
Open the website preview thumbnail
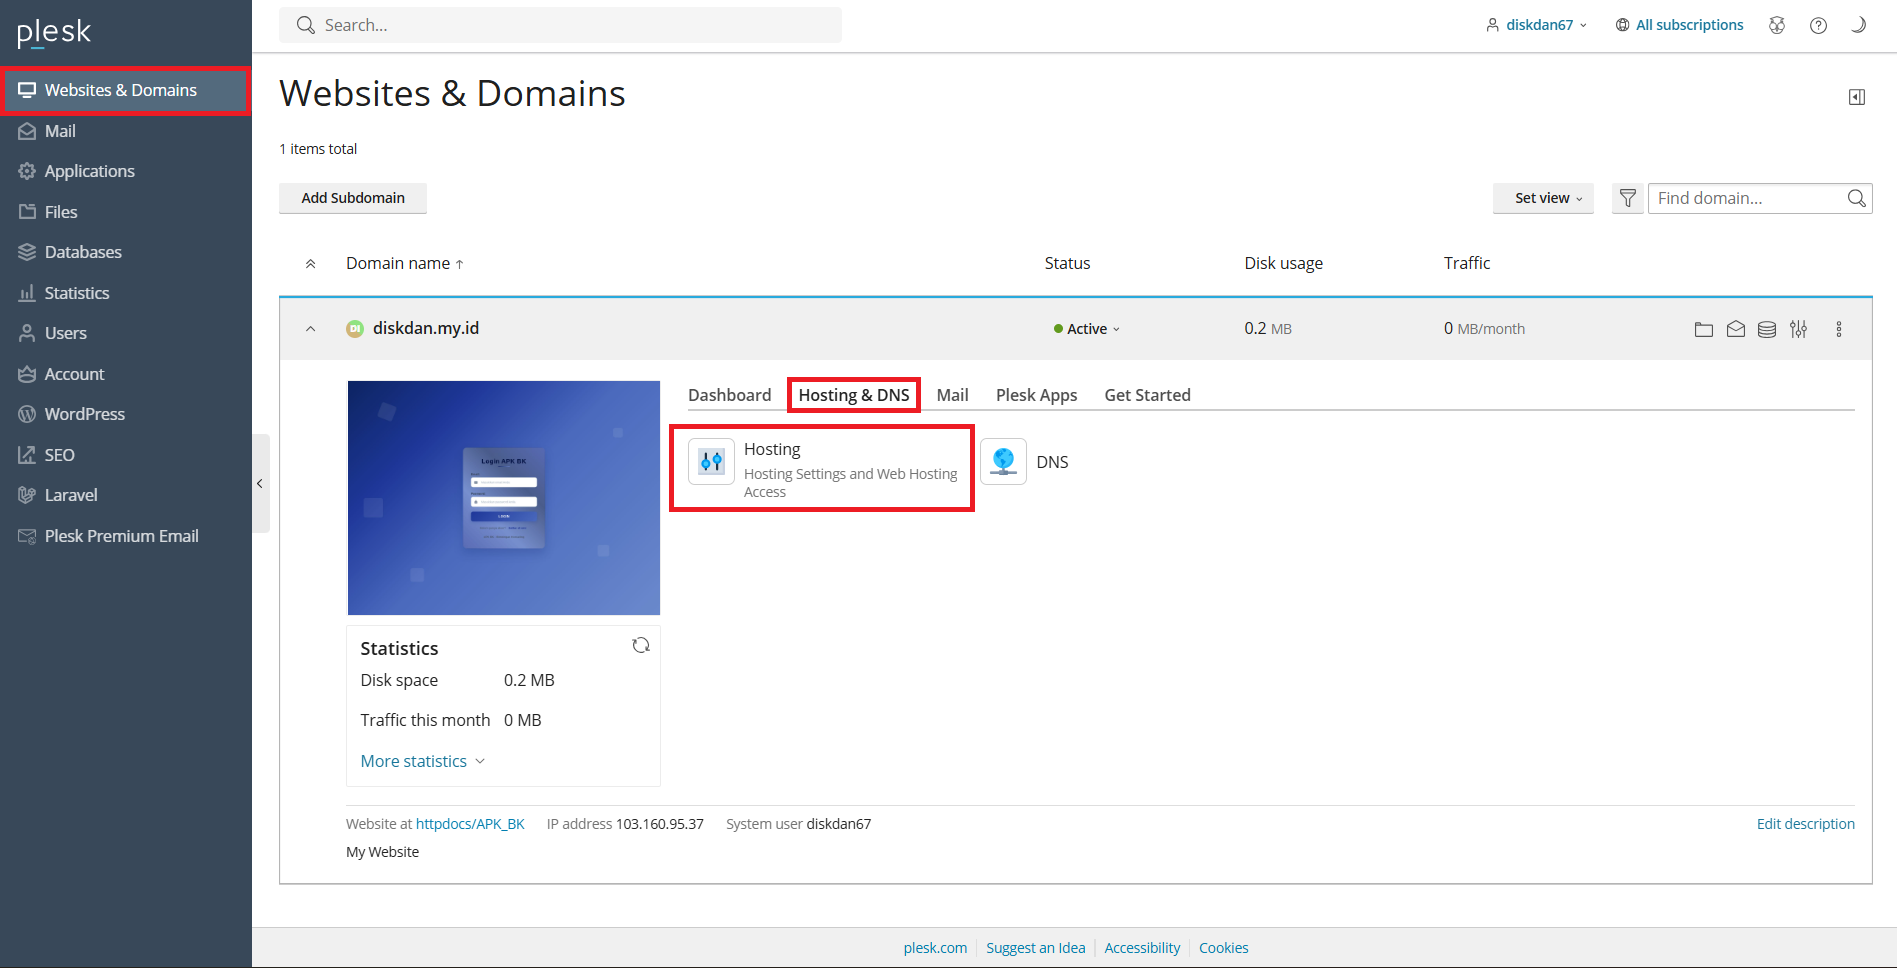point(504,498)
